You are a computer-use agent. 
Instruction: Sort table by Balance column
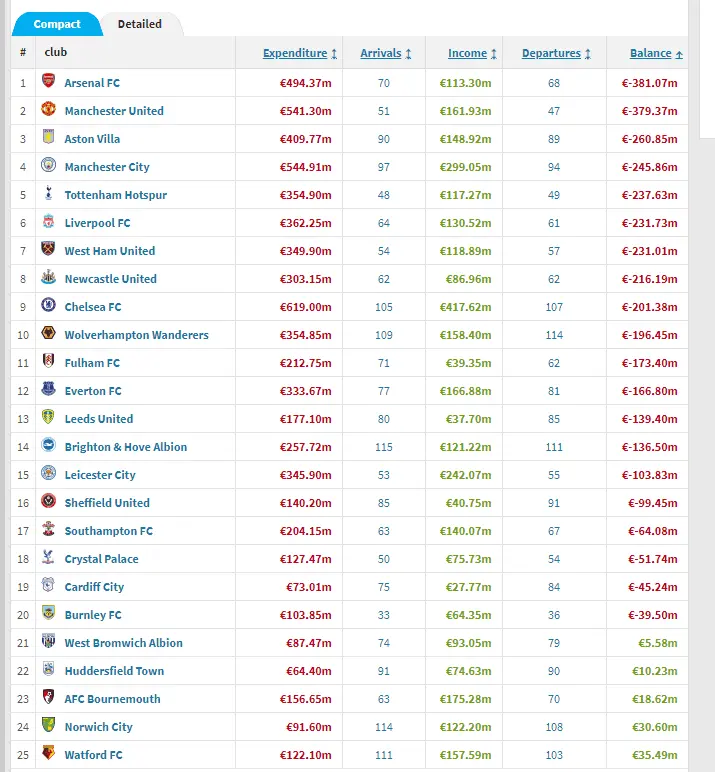[x=651, y=53]
